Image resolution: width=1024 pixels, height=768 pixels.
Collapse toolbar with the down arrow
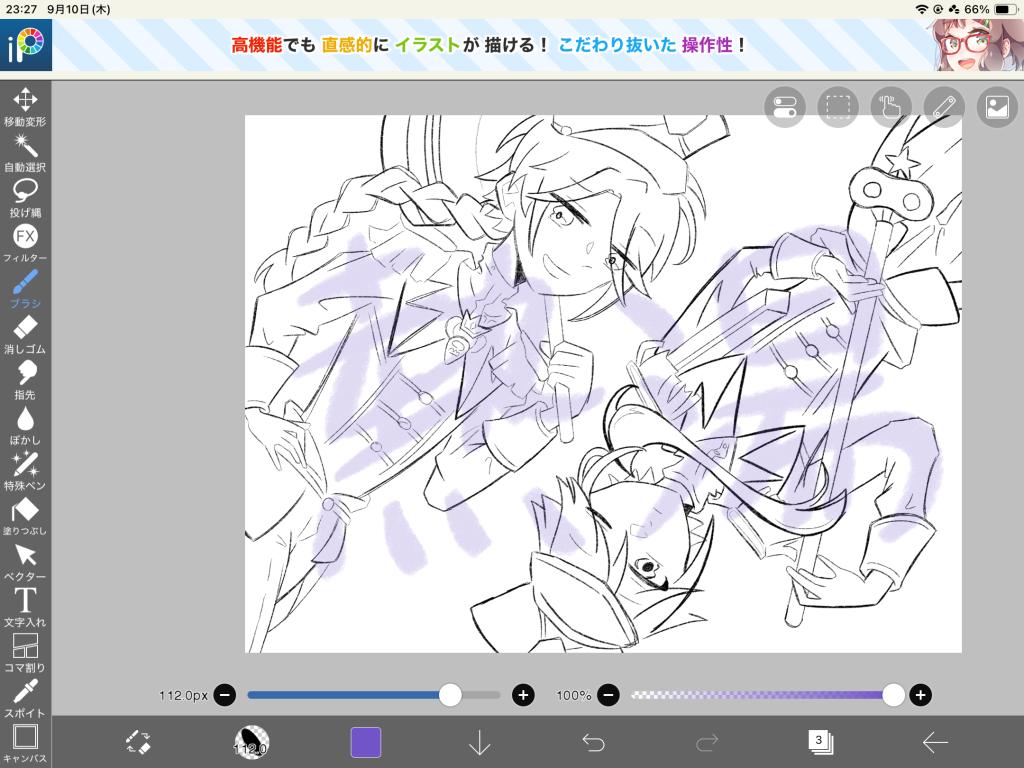click(x=479, y=743)
